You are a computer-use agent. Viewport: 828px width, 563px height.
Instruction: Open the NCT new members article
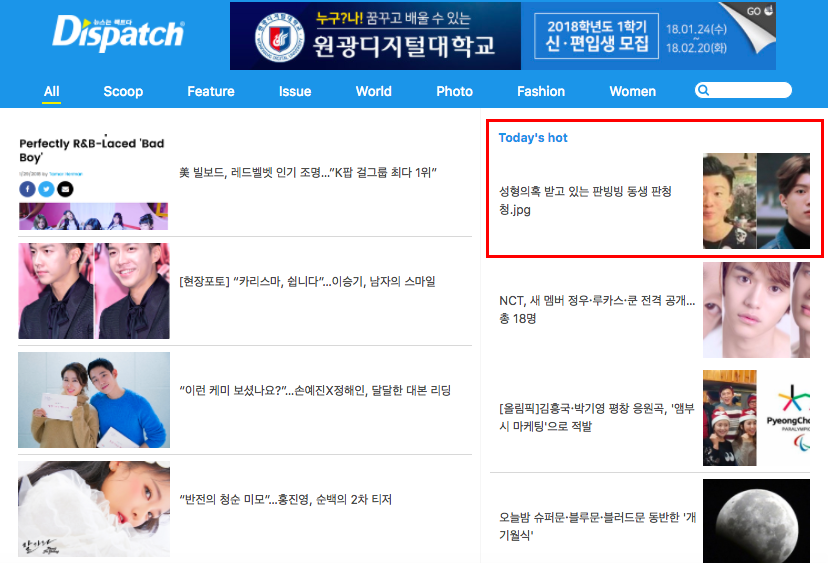597,309
